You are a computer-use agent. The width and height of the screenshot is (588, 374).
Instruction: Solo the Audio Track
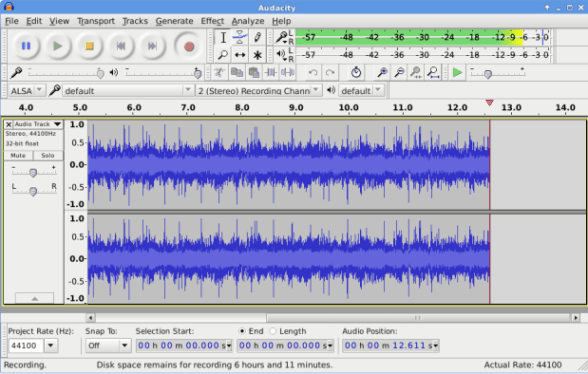[48, 155]
